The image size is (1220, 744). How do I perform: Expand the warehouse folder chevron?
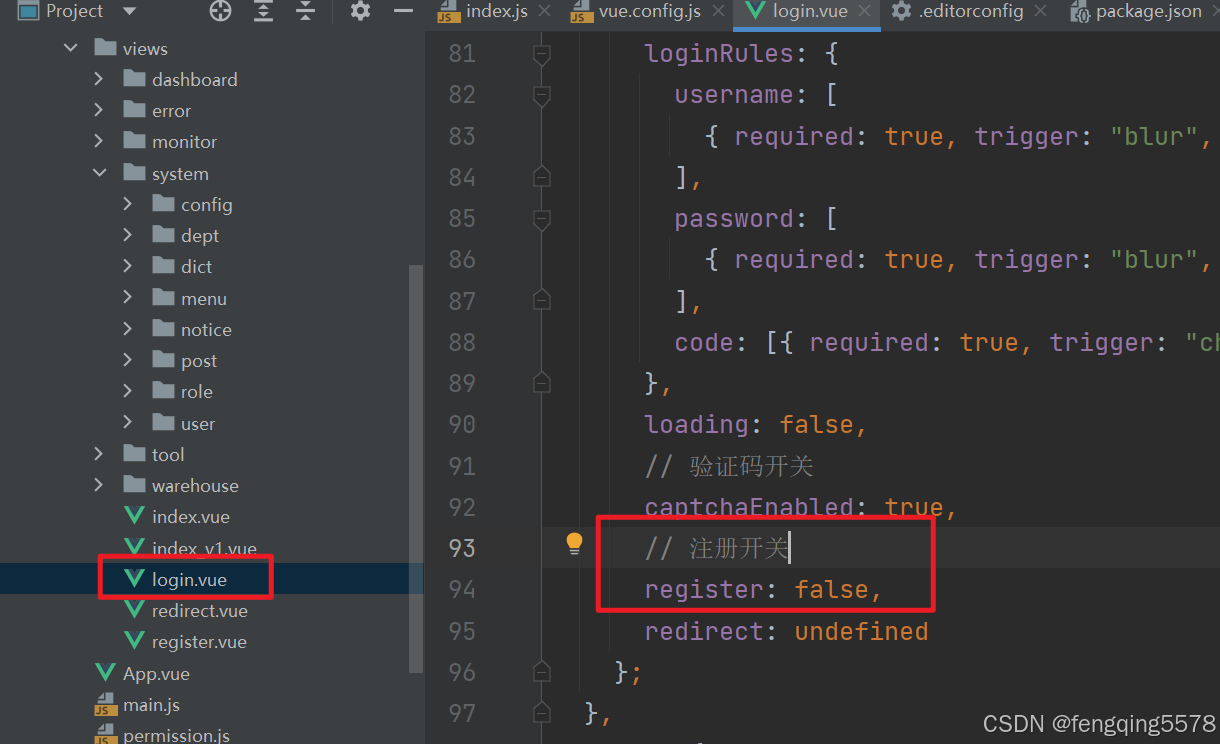98,485
